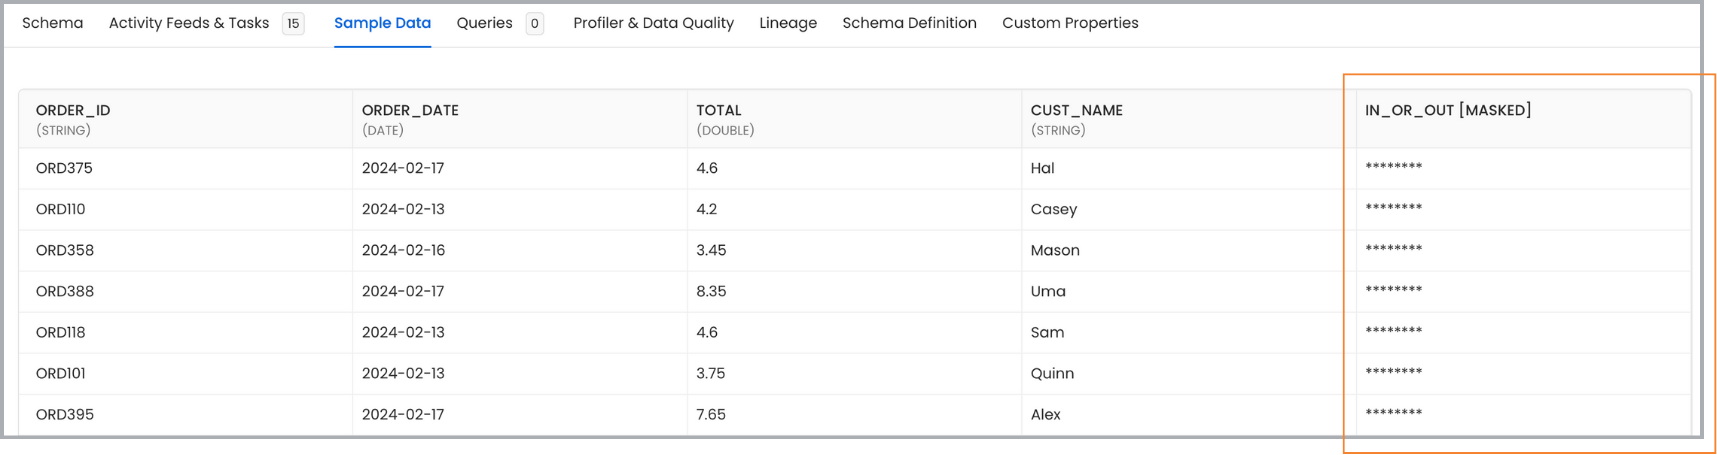This screenshot has width=1717, height=455.
Task: Click the Sample Data tab
Action: pyautogui.click(x=382, y=23)
